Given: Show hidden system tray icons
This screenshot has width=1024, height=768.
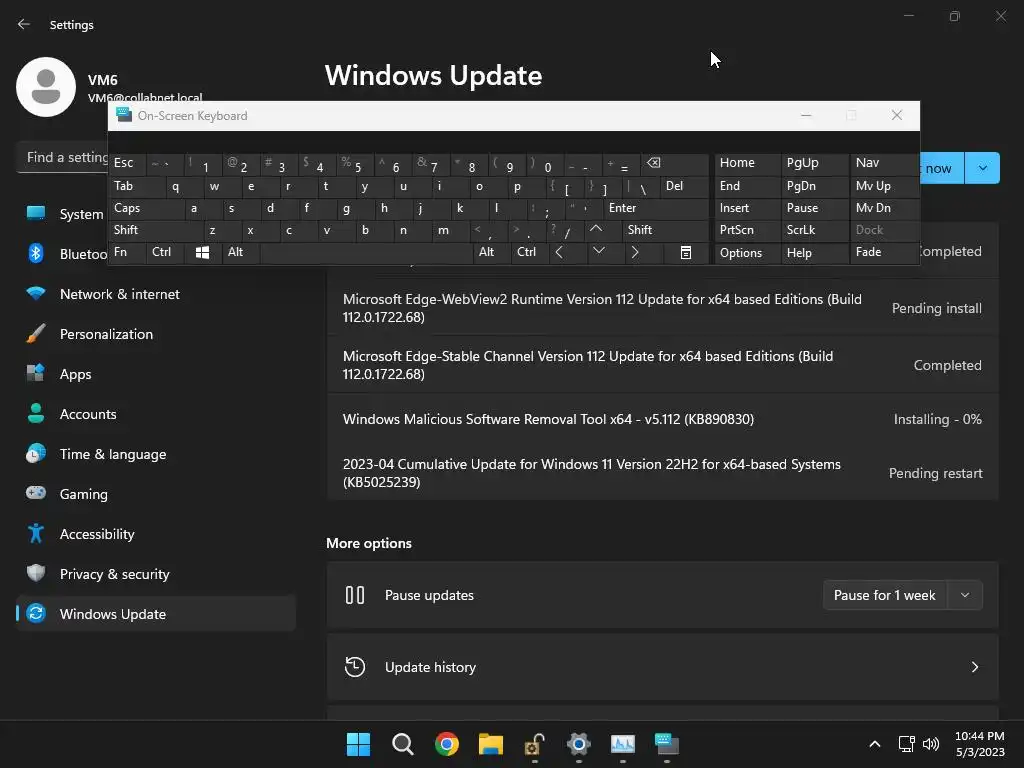Looking at the screenshot, I should pos(875,744).
